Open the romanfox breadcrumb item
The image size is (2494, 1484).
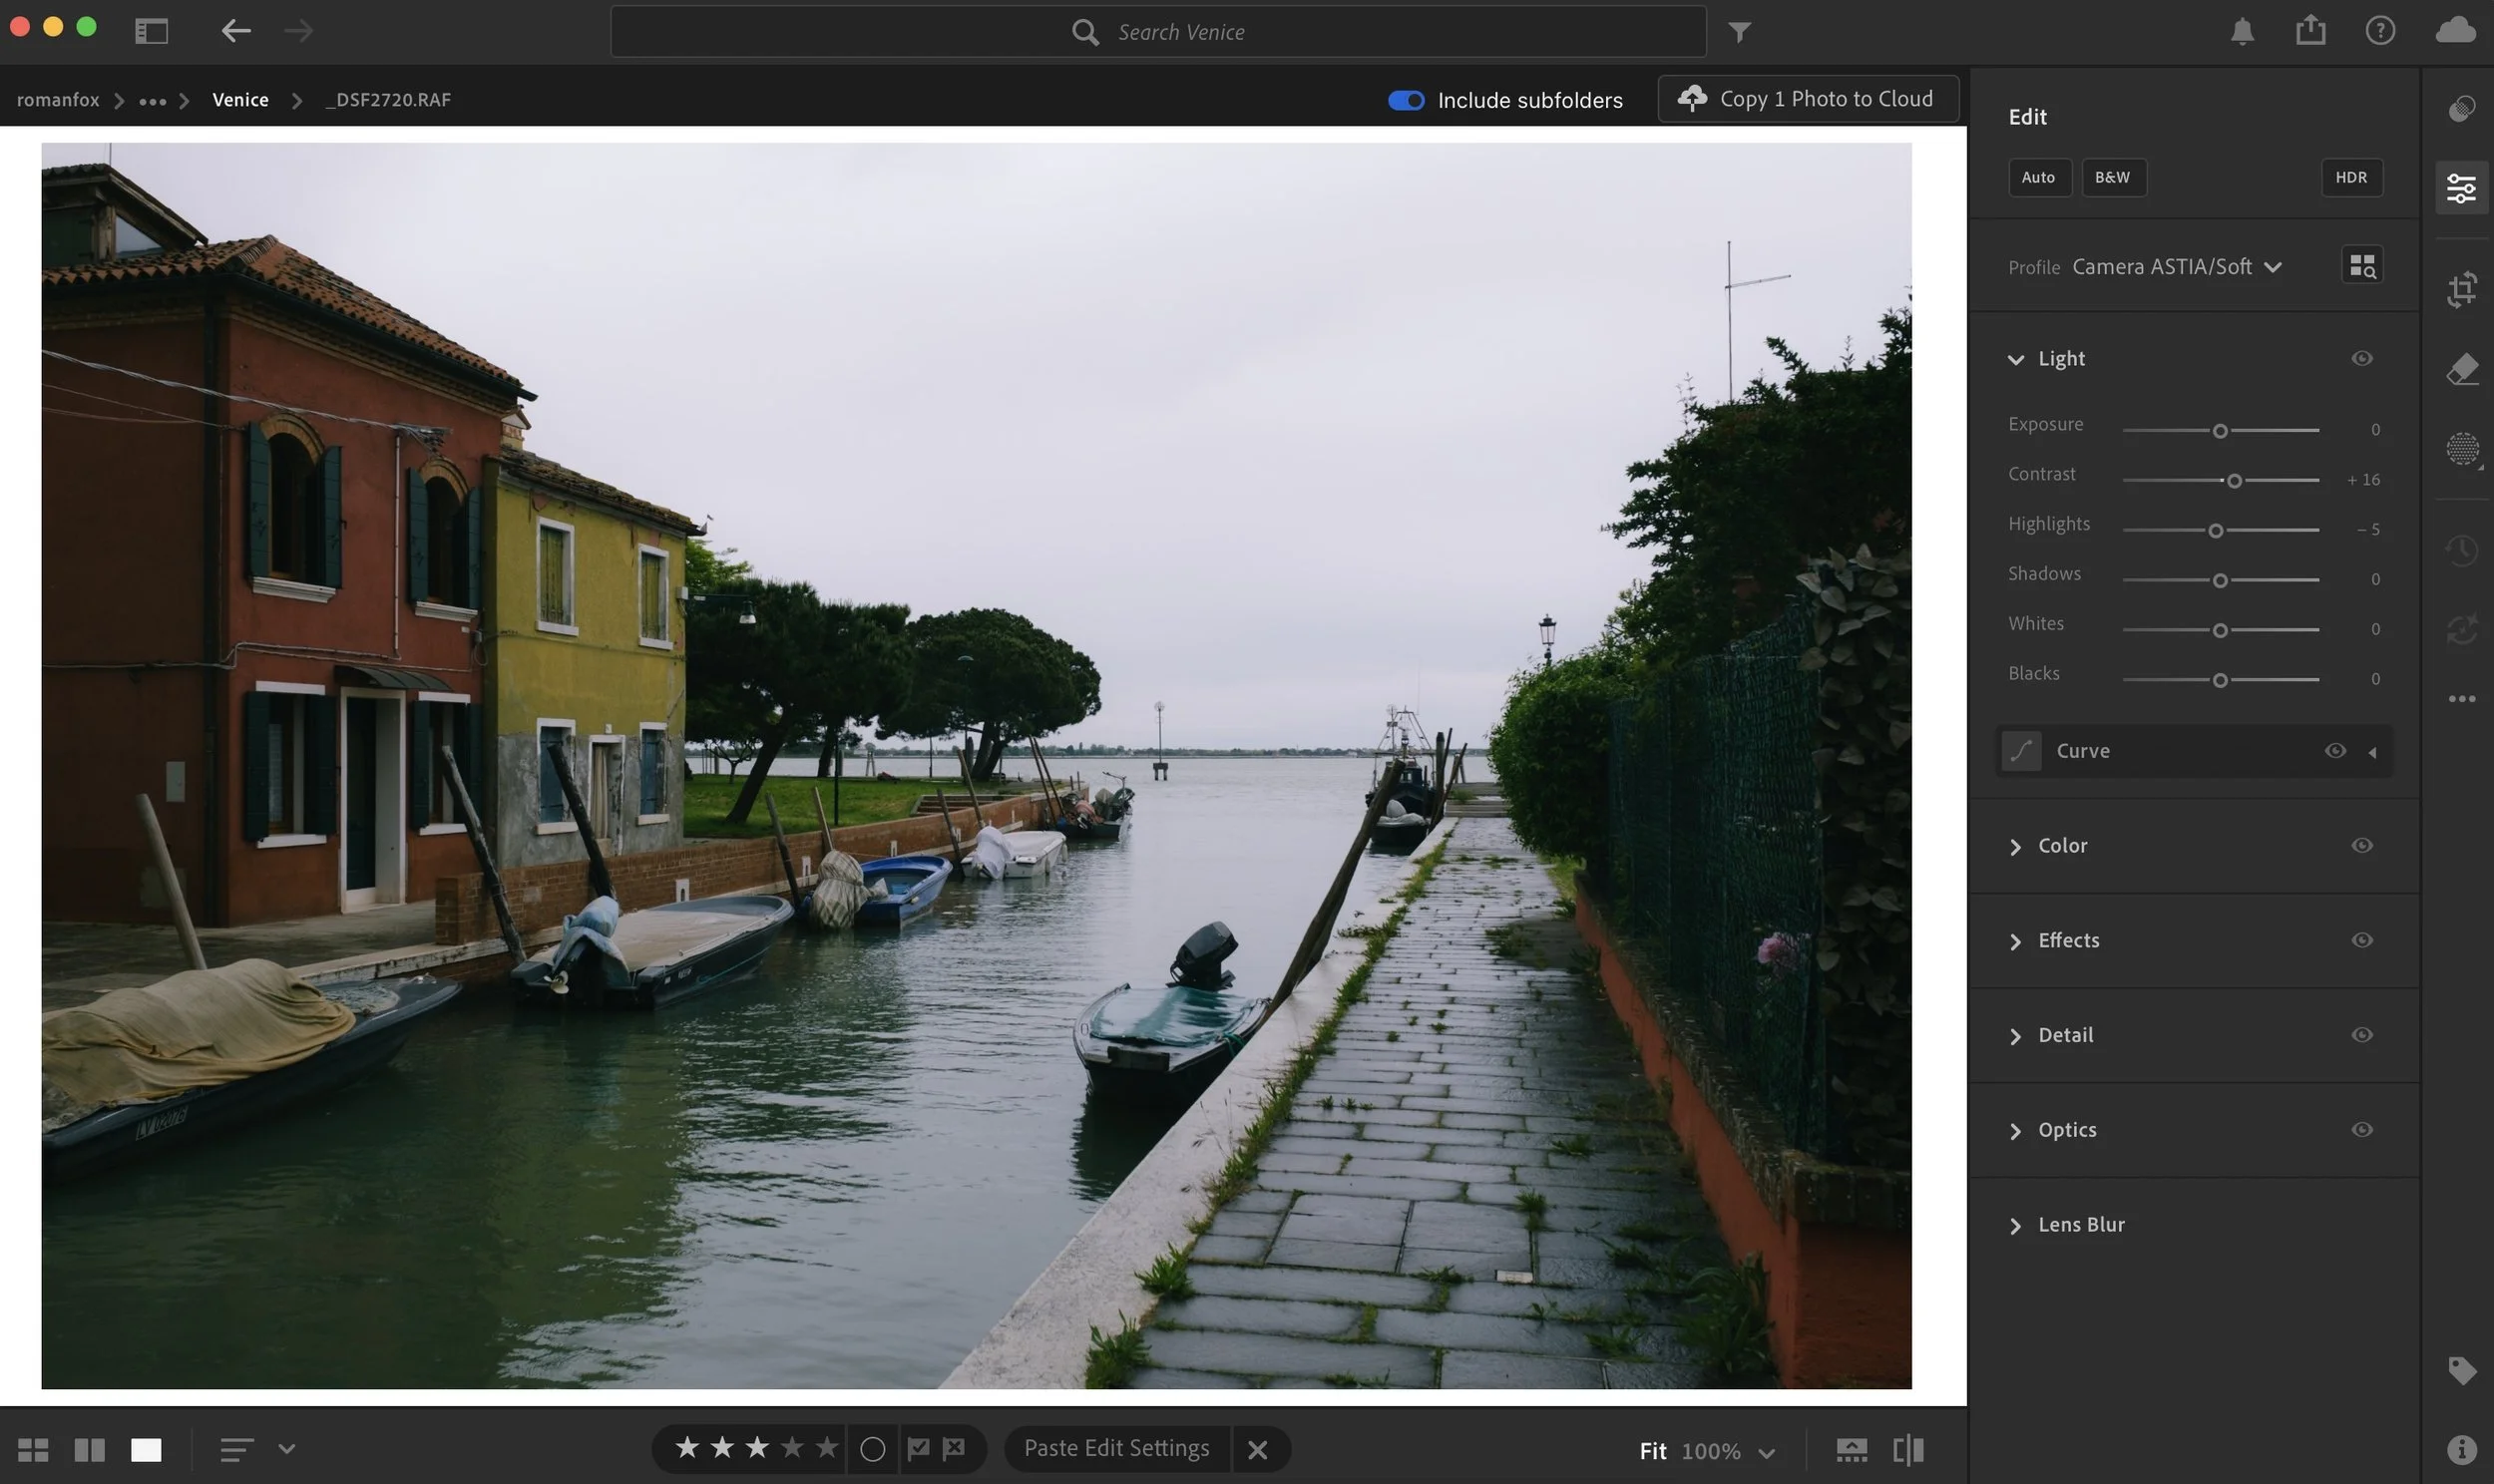point(58,100)
